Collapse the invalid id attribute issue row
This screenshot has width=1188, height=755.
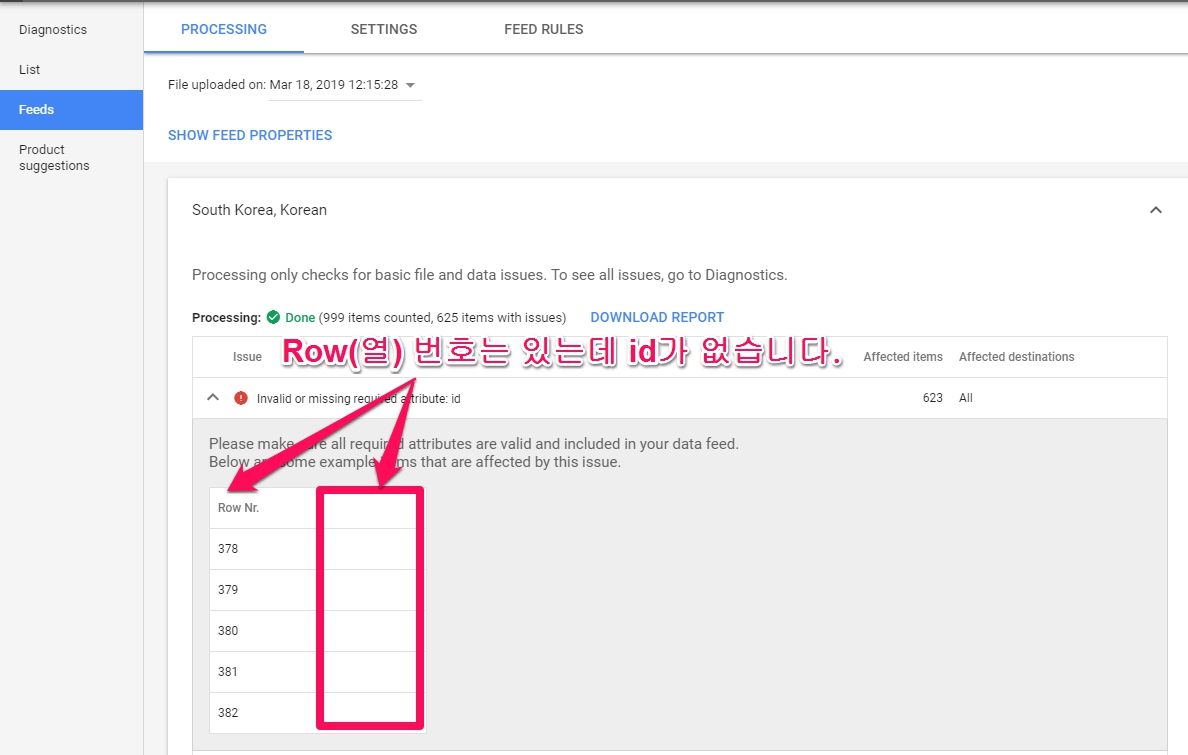[x=212, y=398]
